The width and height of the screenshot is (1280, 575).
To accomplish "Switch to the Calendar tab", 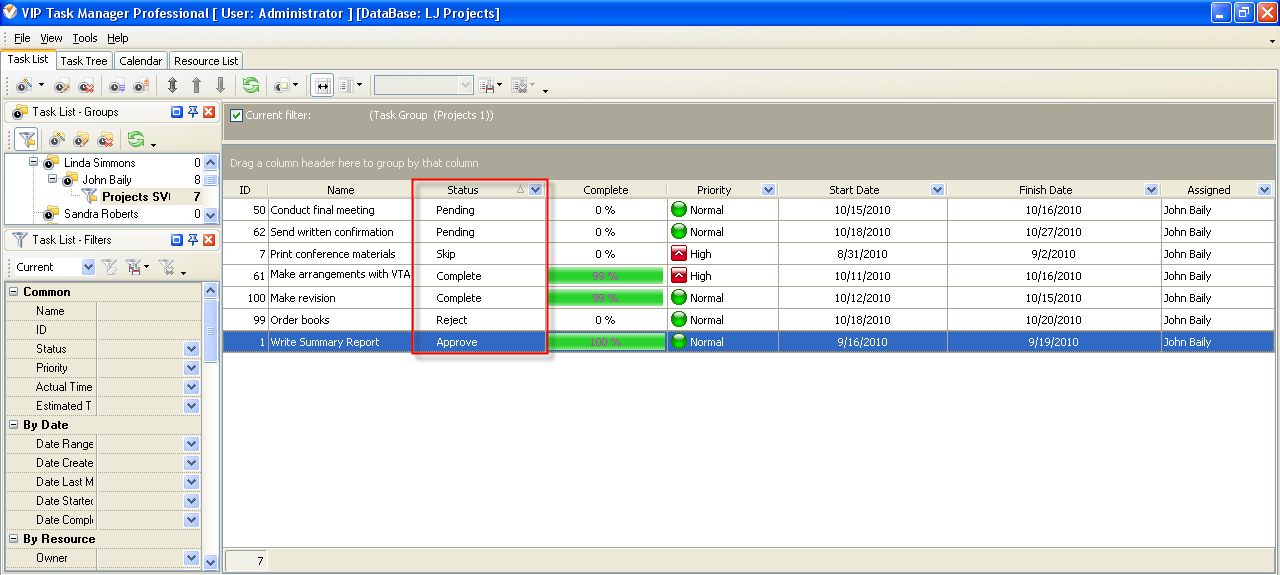I will 140,61.
